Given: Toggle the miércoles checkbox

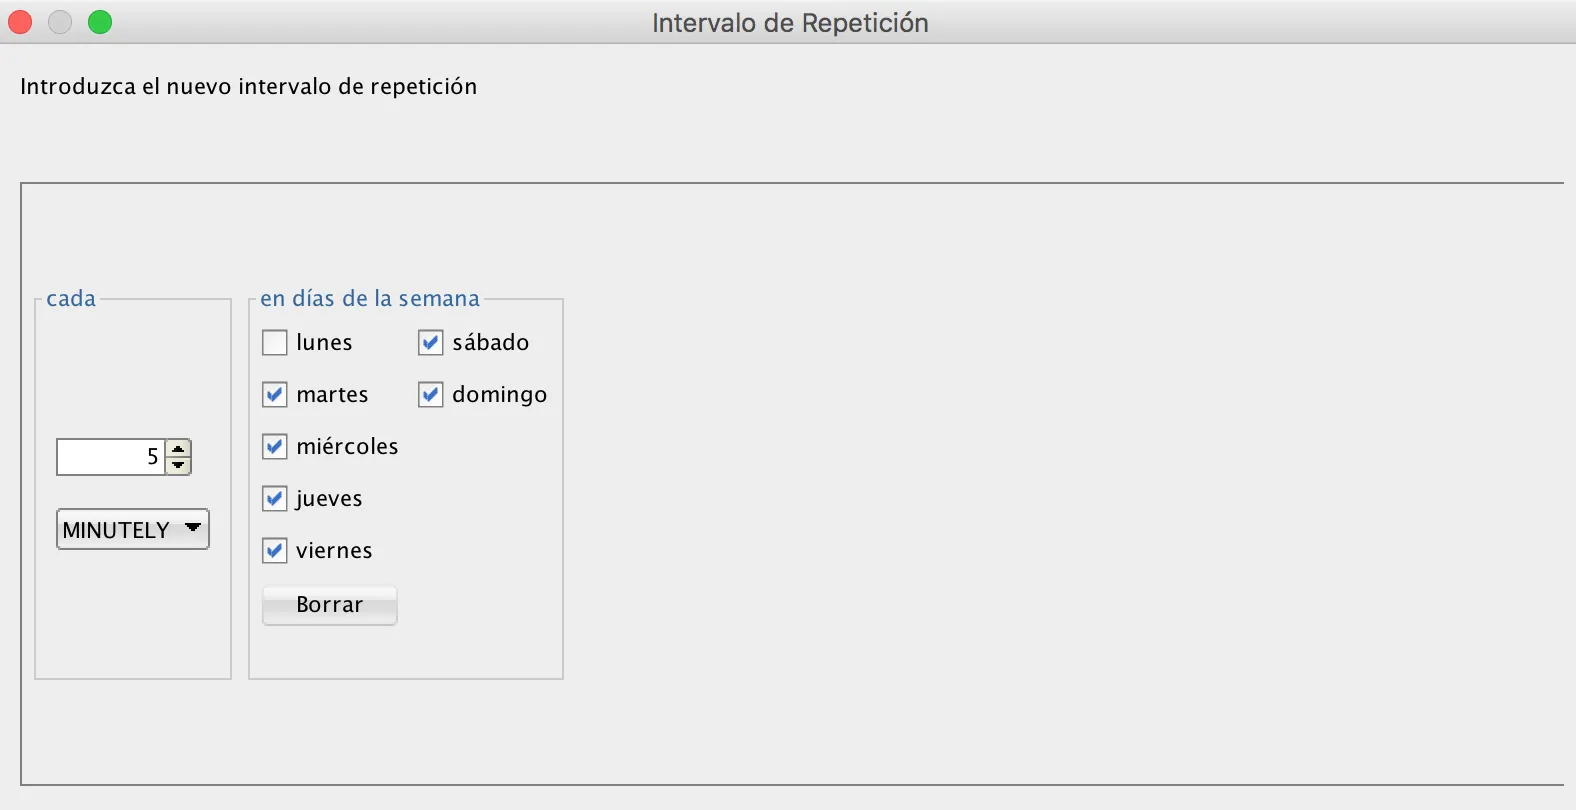Looking at the screenshot, I should point(275,447).
